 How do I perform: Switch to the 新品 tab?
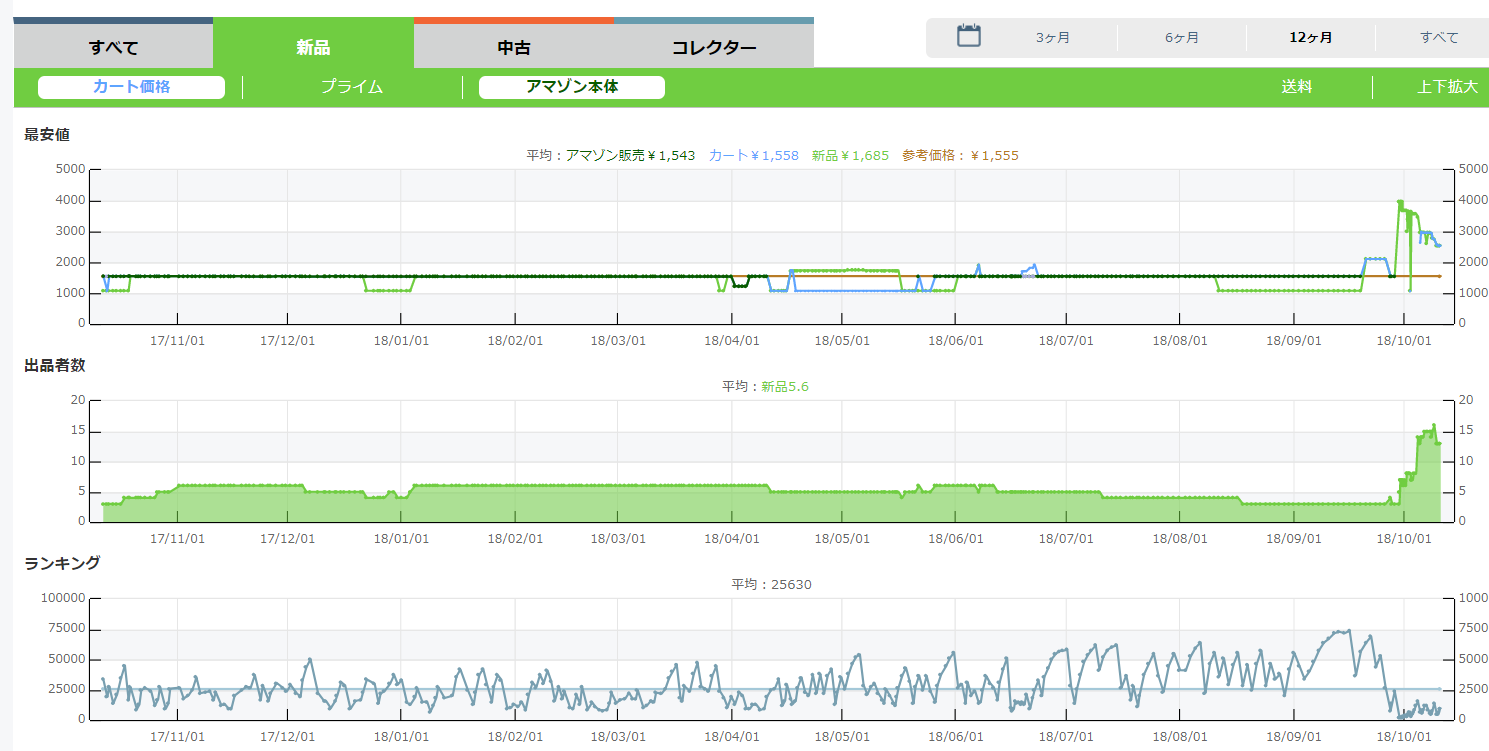[x=313, y=46]
